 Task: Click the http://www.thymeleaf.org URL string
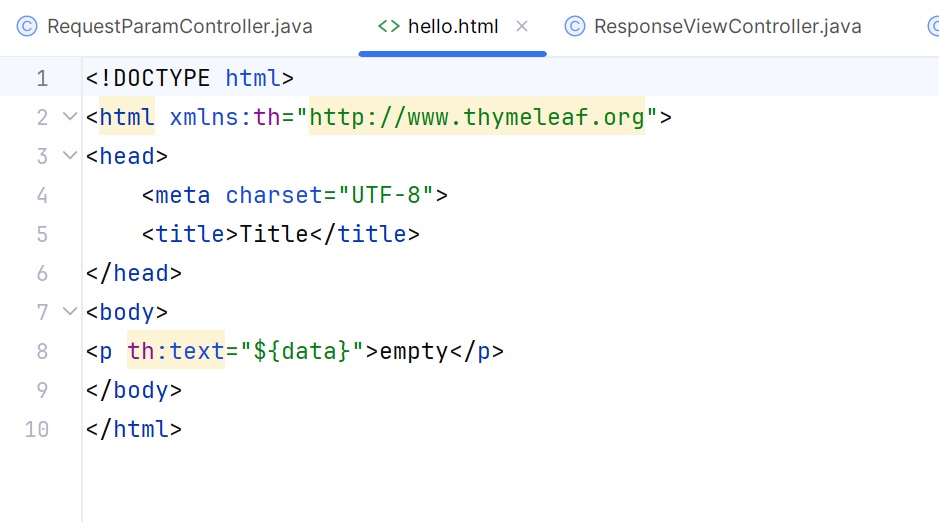pos(477,117)
